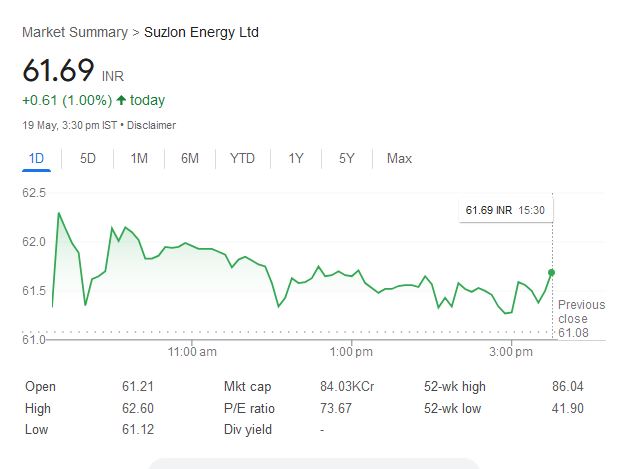
Task: Click the 11:00 am axis label
Action: click(x=192, y=352)
